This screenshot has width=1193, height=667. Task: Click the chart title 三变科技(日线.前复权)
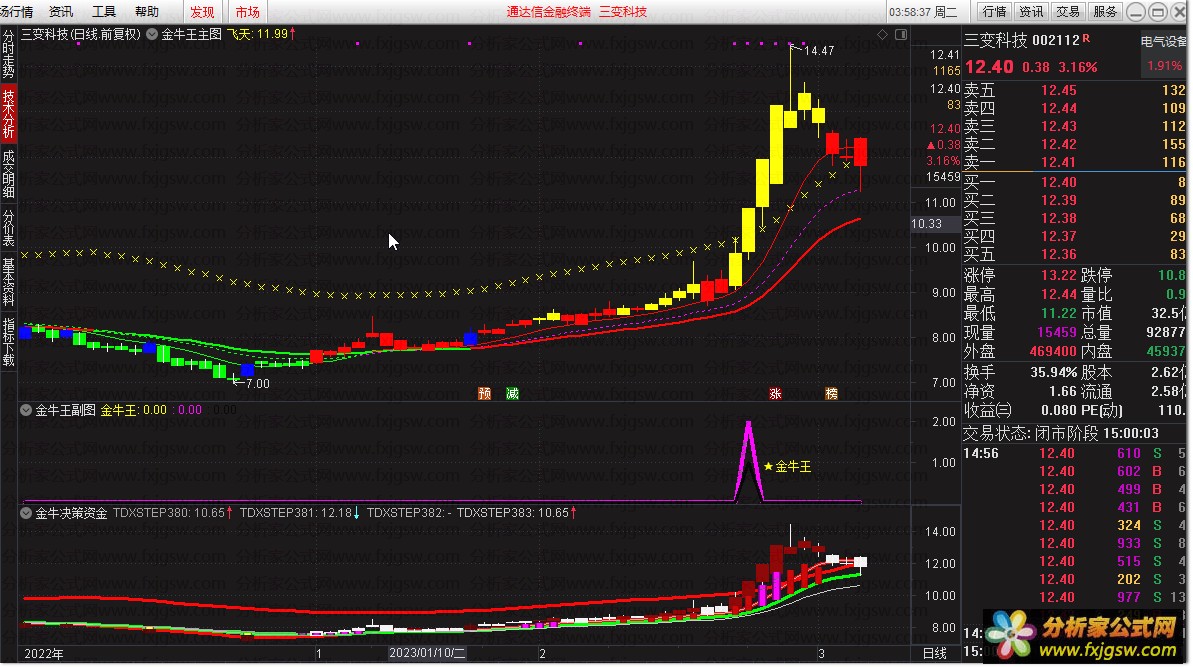(81, 34)
